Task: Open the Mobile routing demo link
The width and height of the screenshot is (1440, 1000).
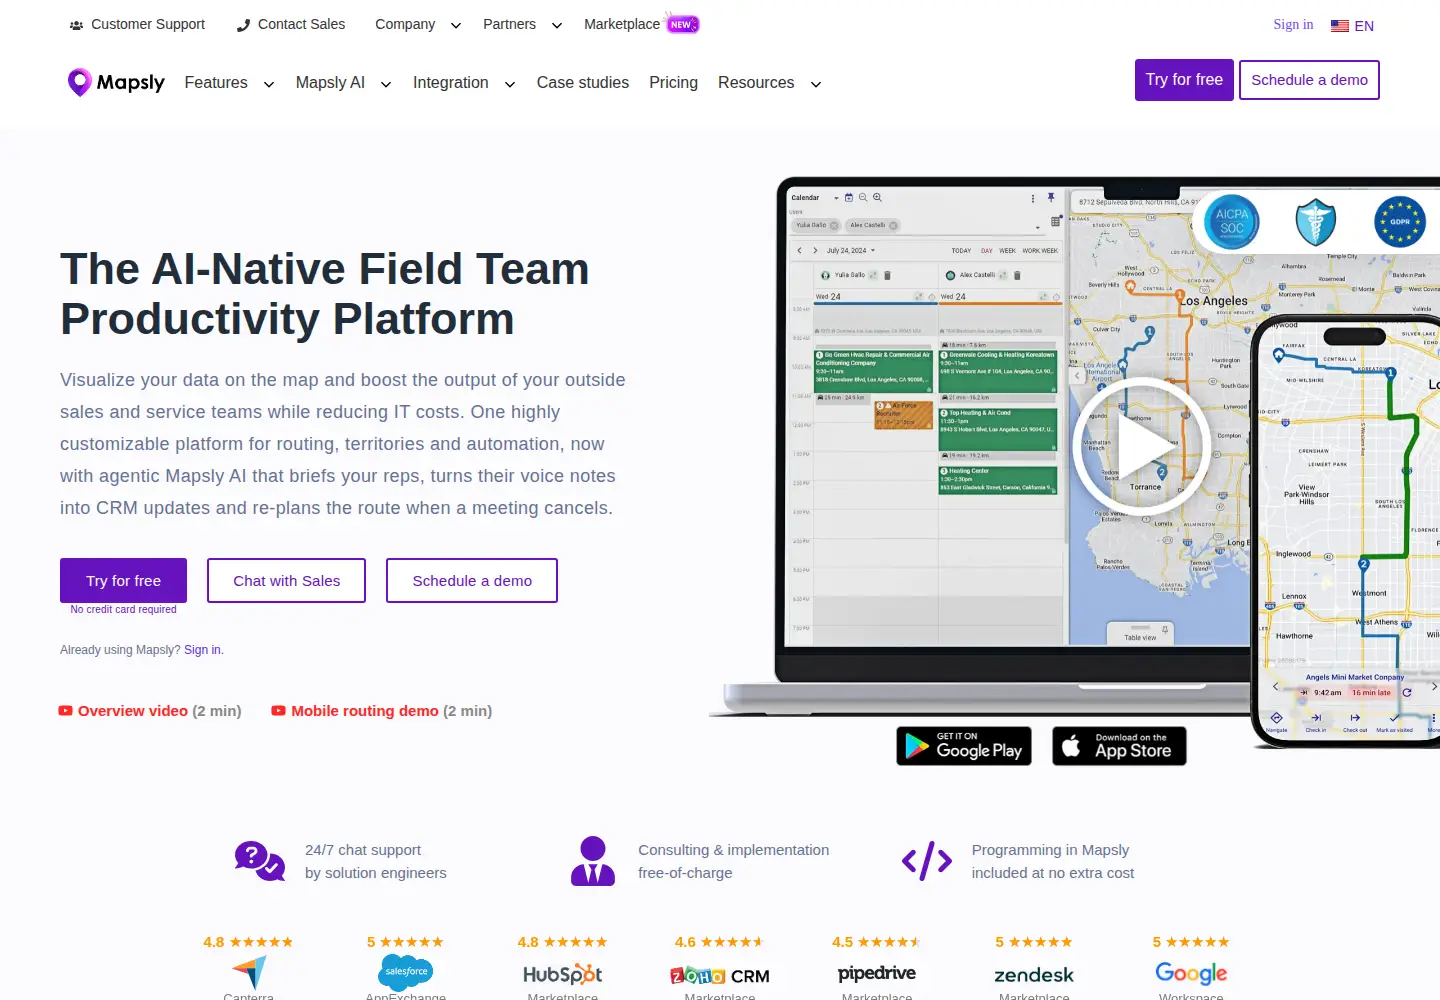Action: click(x=365, y=711)
